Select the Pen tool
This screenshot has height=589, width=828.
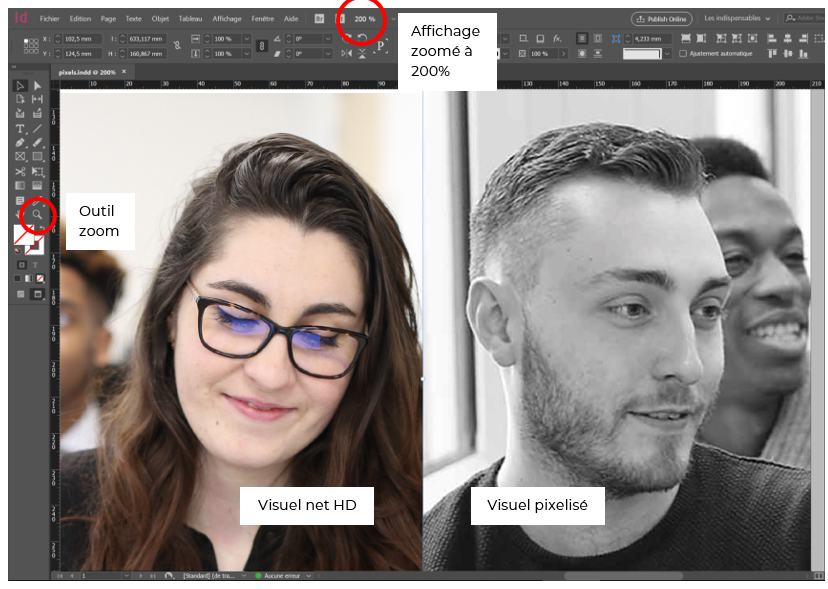click(20, 143)
